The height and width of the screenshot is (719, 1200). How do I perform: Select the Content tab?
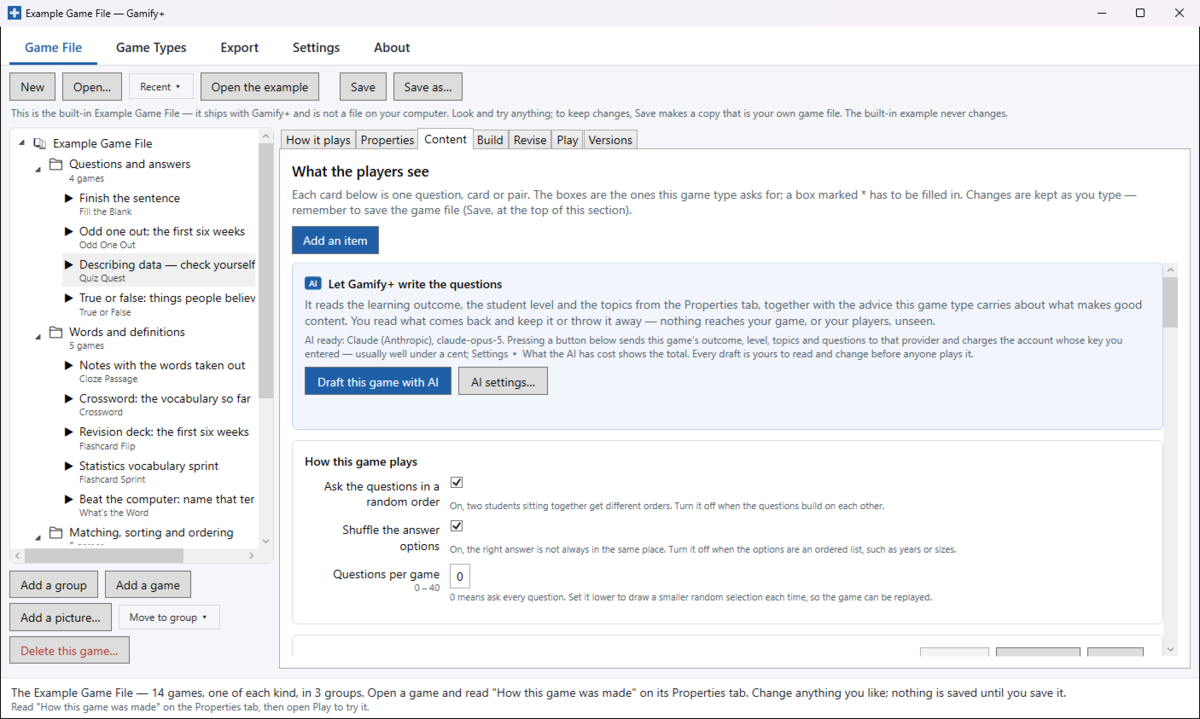445,139
